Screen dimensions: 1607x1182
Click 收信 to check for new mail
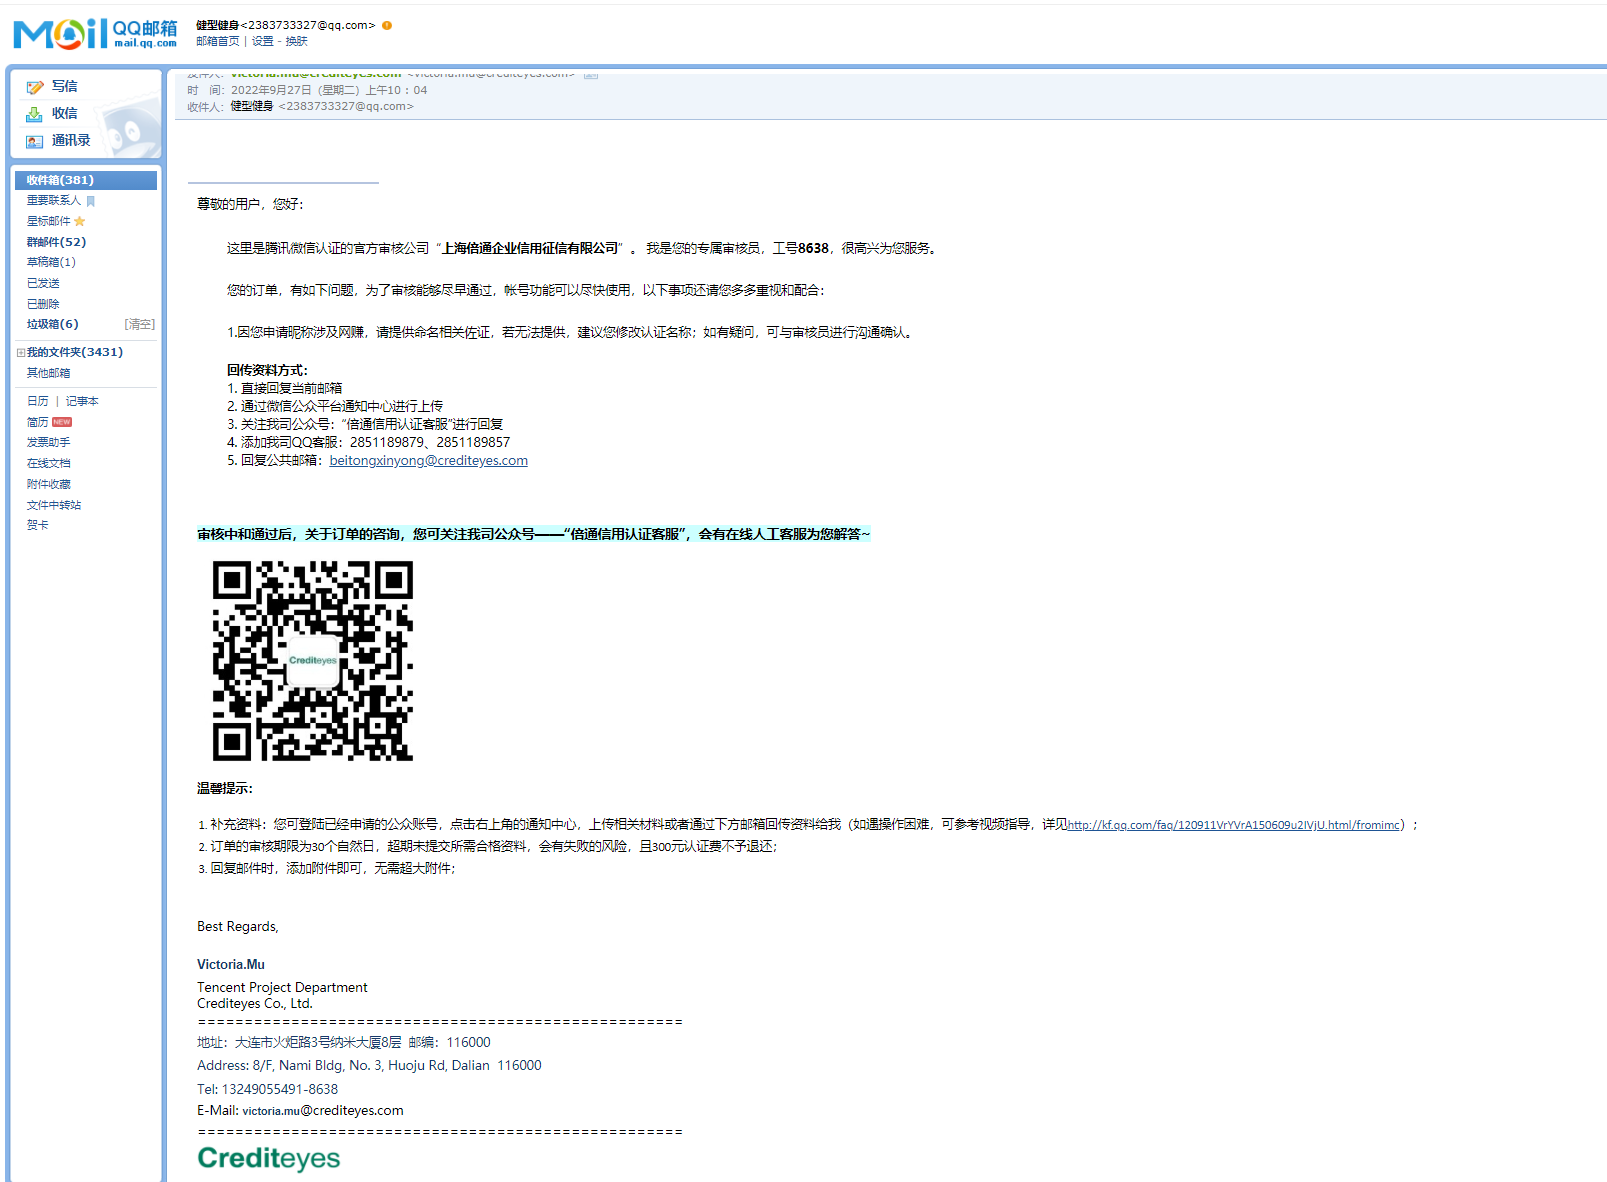[x=65, y=114]
